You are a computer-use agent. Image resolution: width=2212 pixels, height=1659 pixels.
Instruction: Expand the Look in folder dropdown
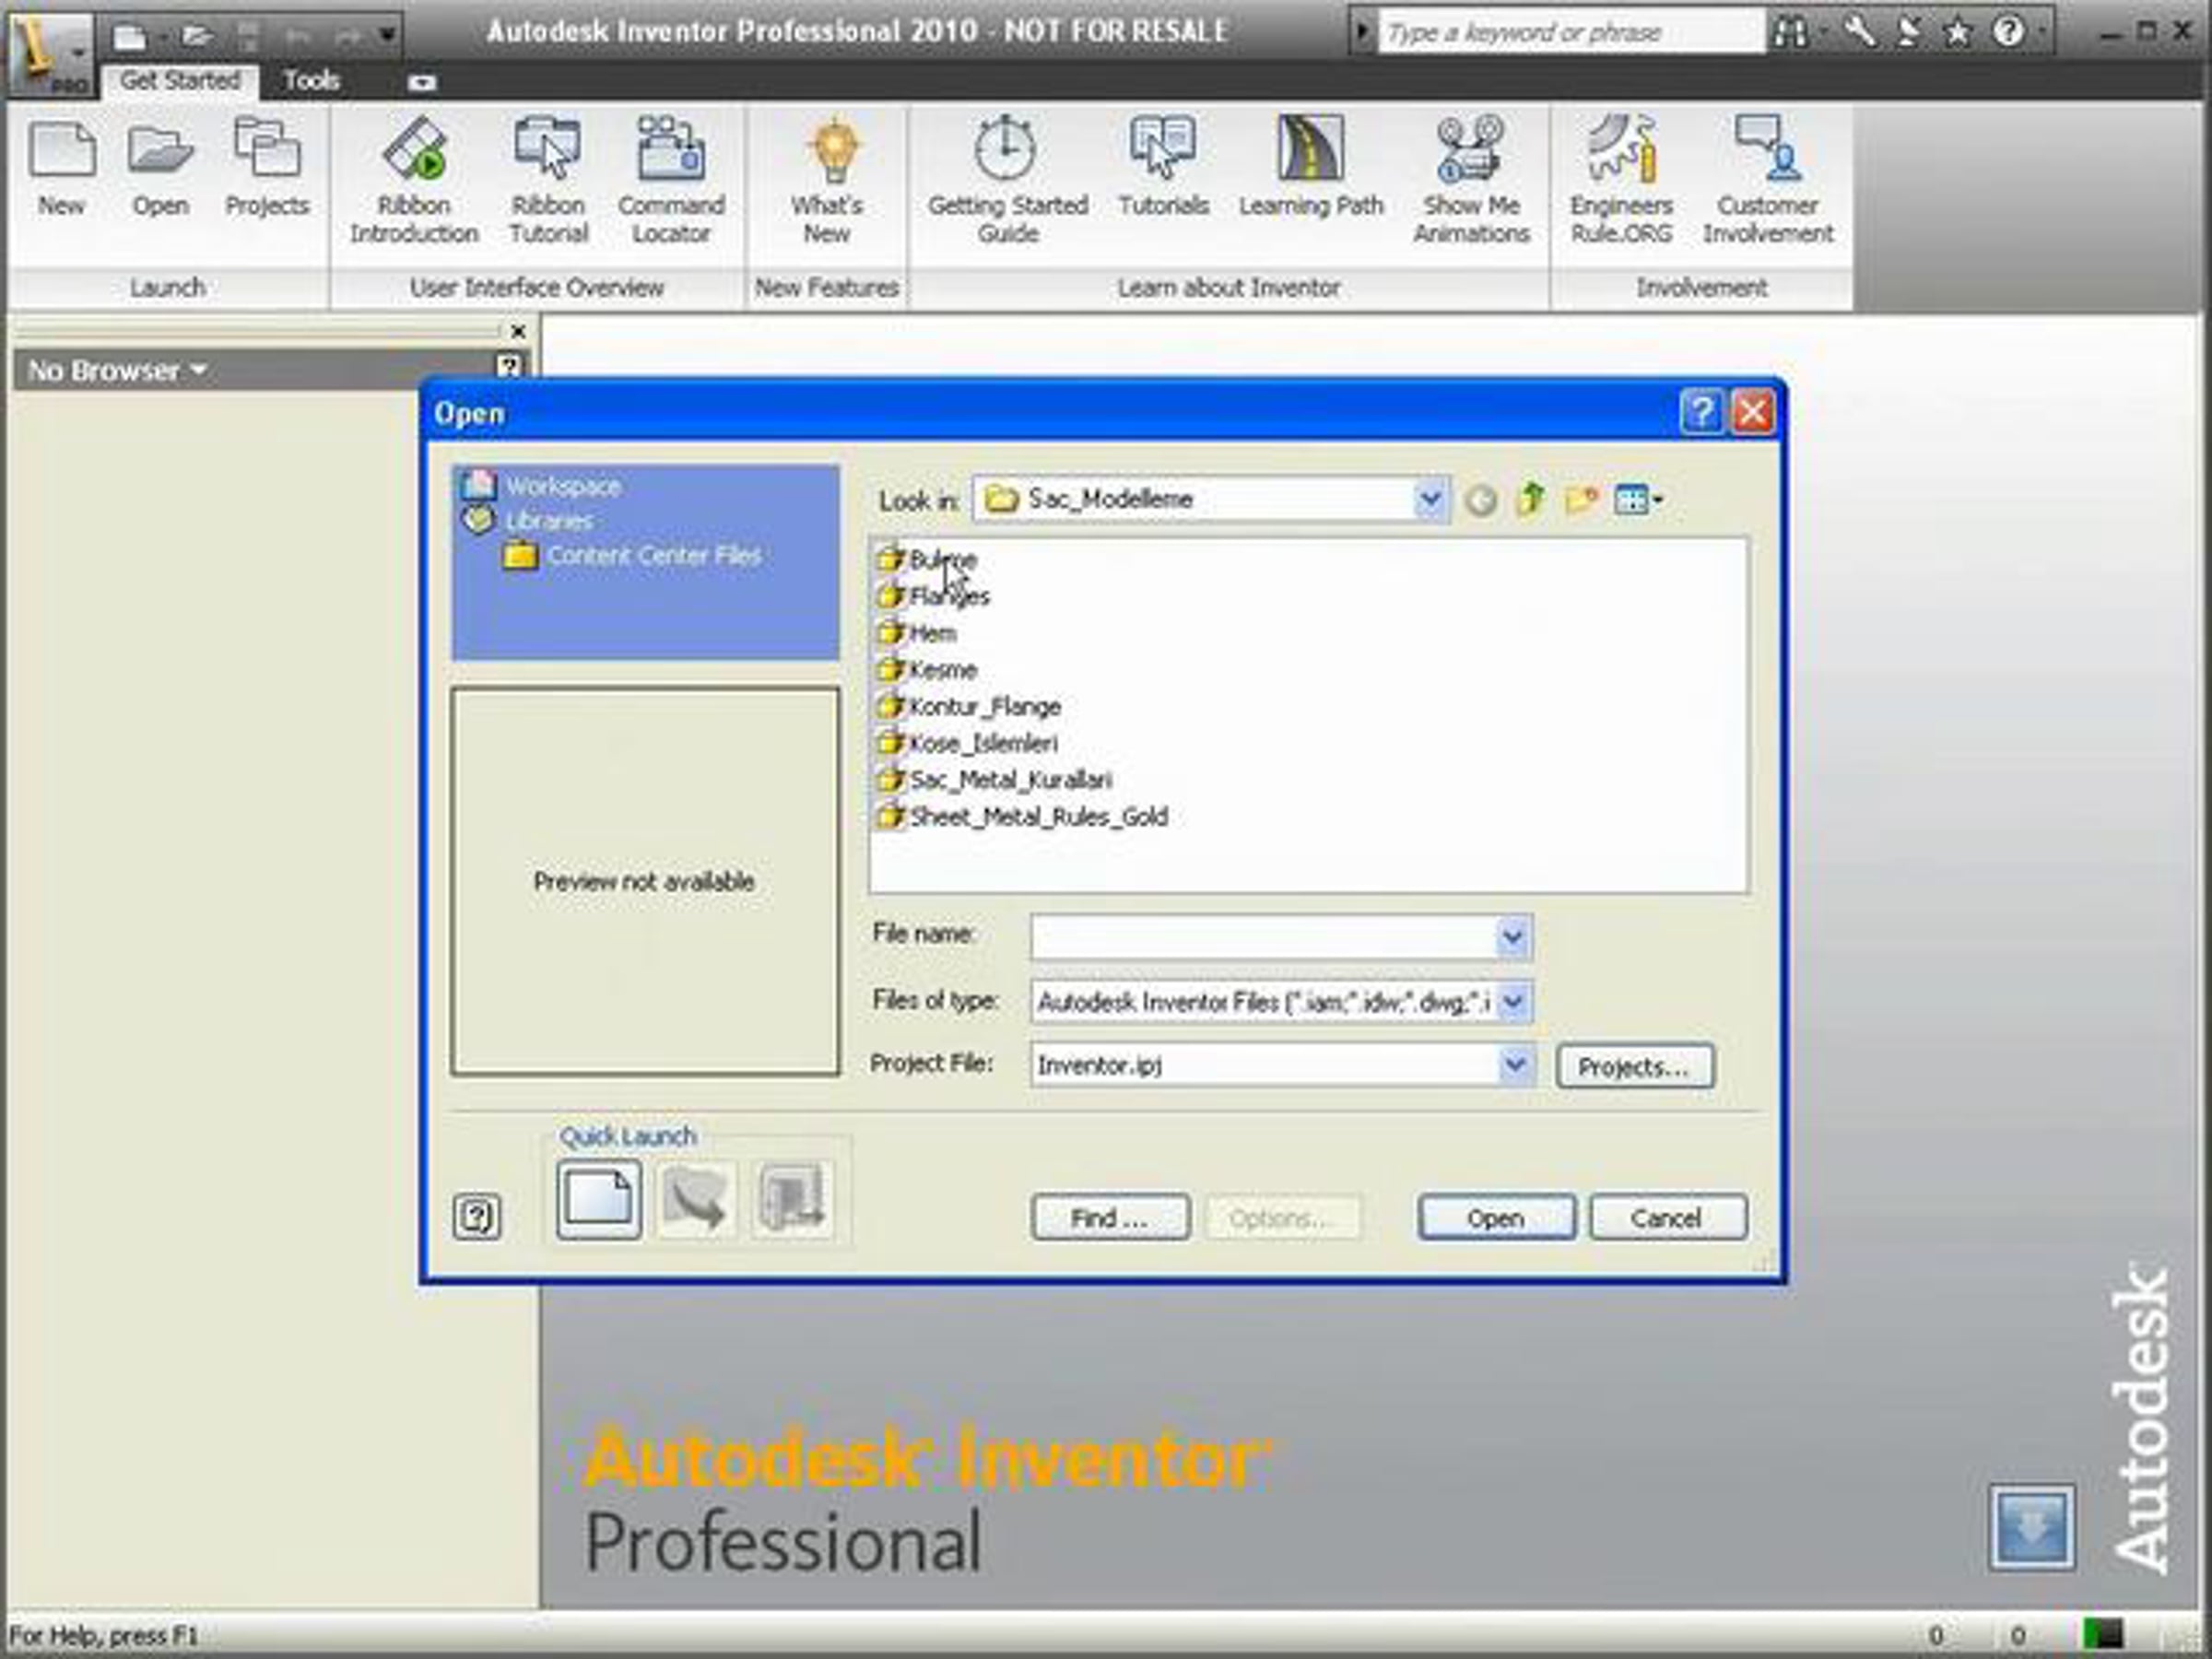[x=1430, y=498]
